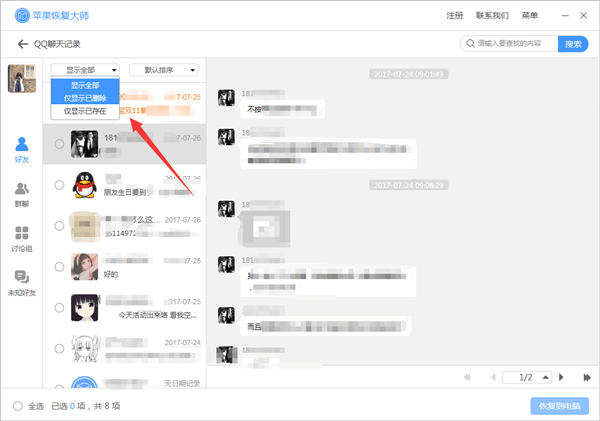Image resolution: width=600 pixels, height=421 pixels.
Task: Click the magnifier icon in the search box
Action: click(470, 44)
